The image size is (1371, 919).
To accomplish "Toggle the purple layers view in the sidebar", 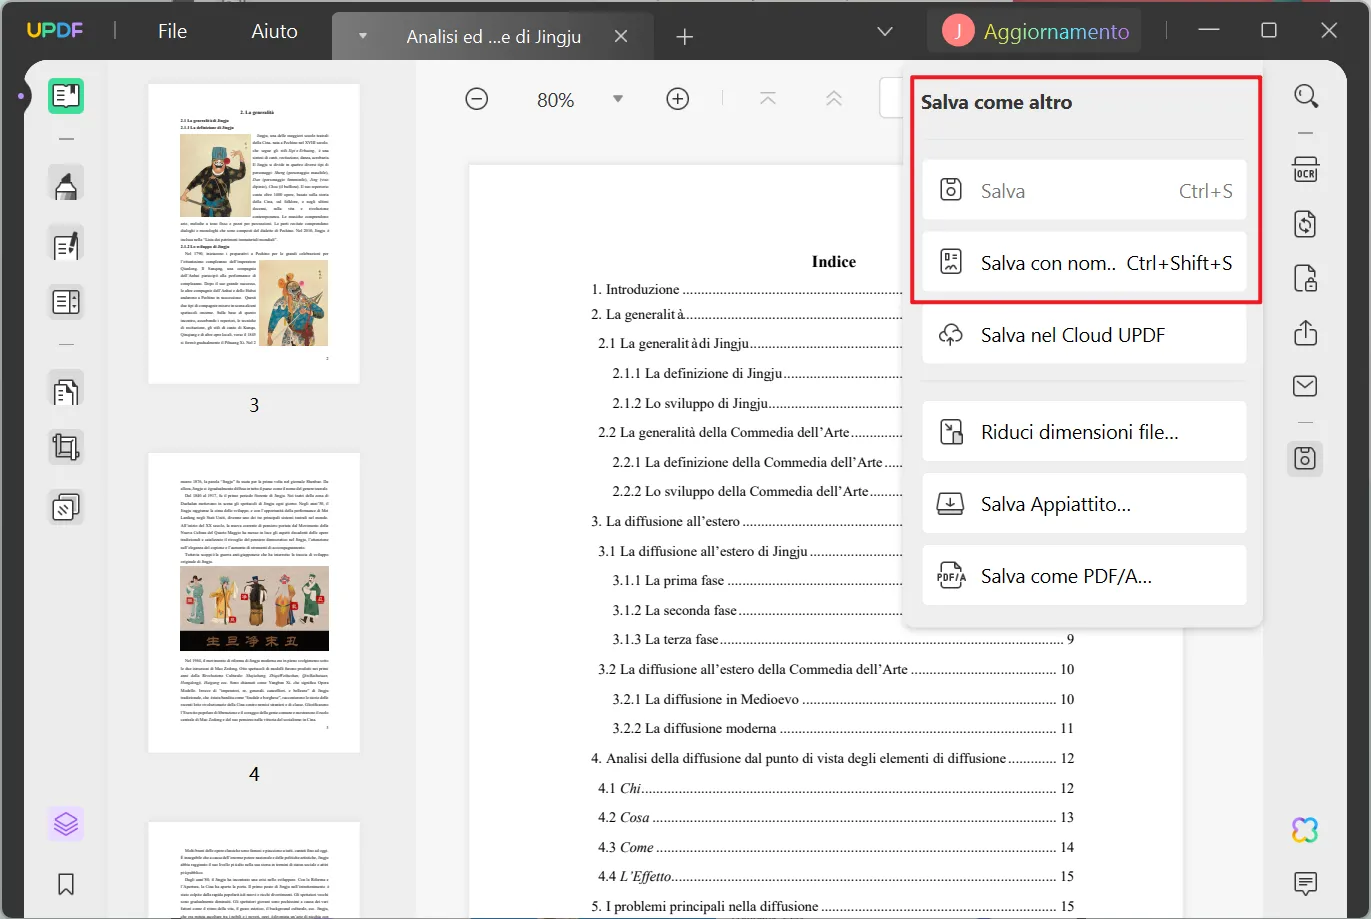I will click(65, 823).
